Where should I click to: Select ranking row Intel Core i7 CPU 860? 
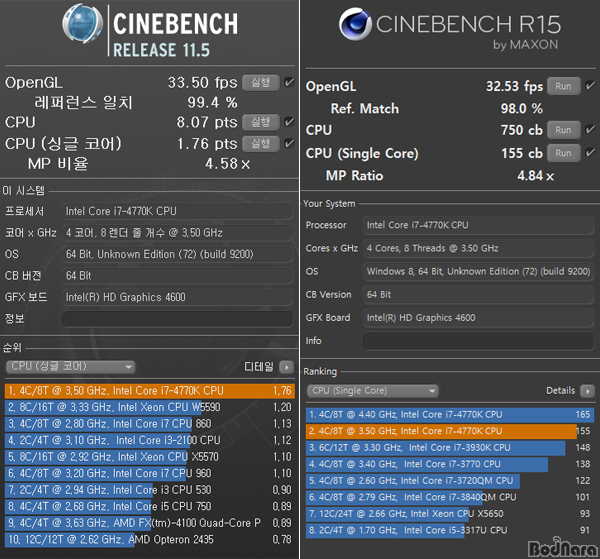150,424
